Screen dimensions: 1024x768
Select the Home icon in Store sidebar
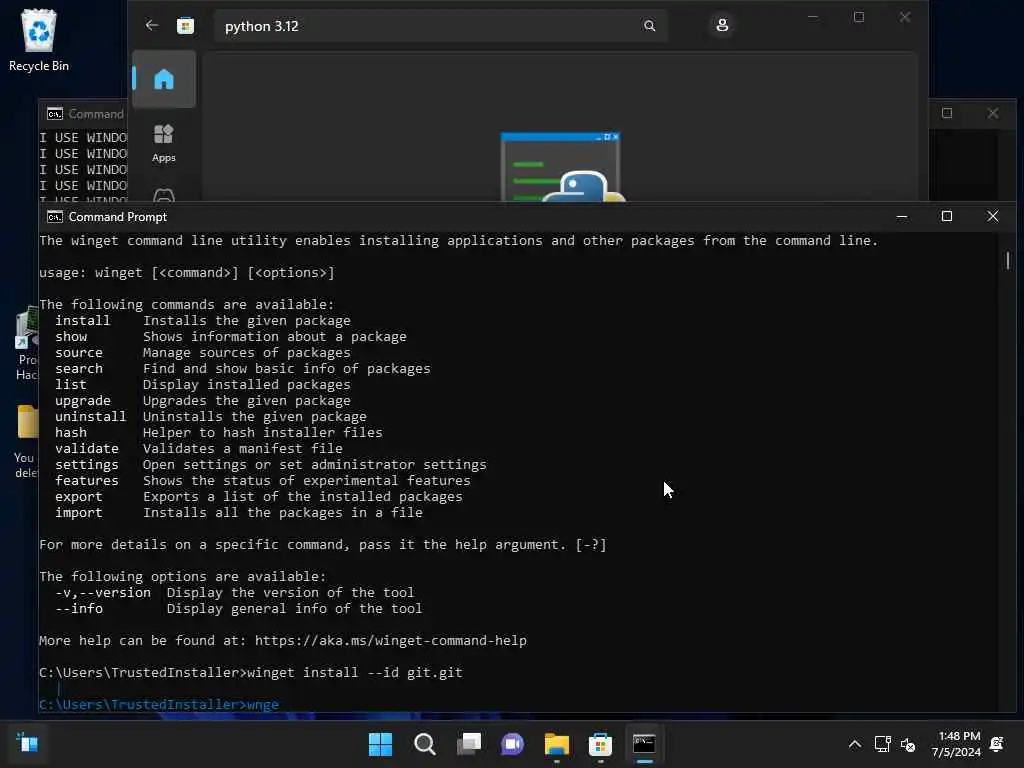164,79
